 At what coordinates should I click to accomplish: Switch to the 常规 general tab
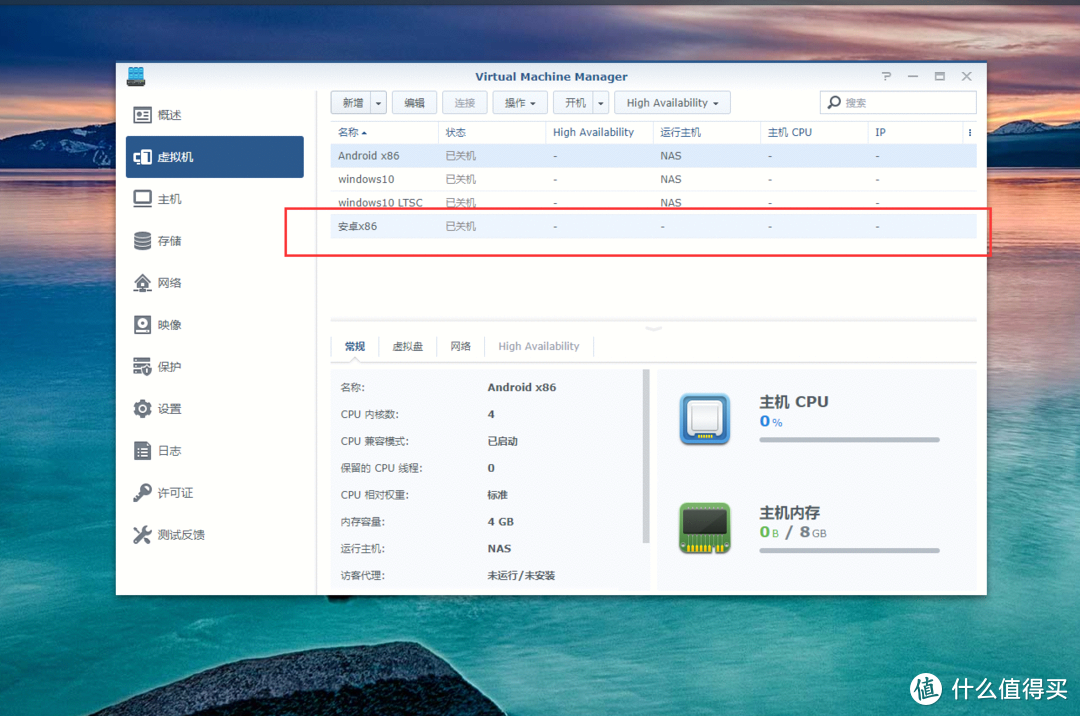355,346
